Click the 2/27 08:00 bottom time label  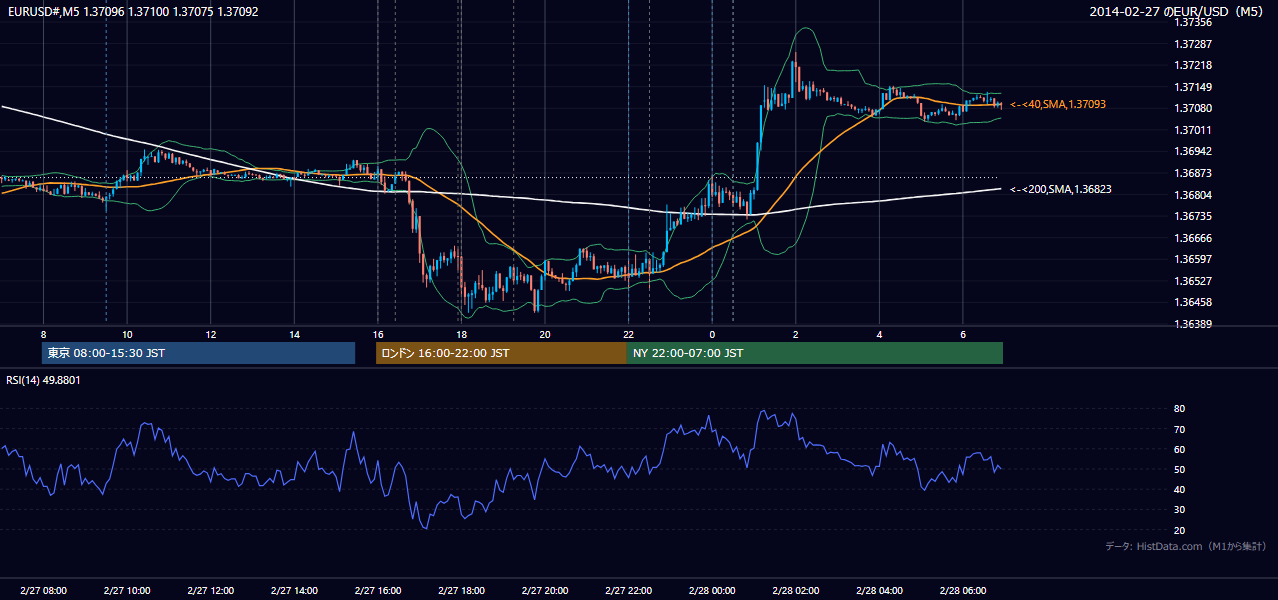coord(43,591)
